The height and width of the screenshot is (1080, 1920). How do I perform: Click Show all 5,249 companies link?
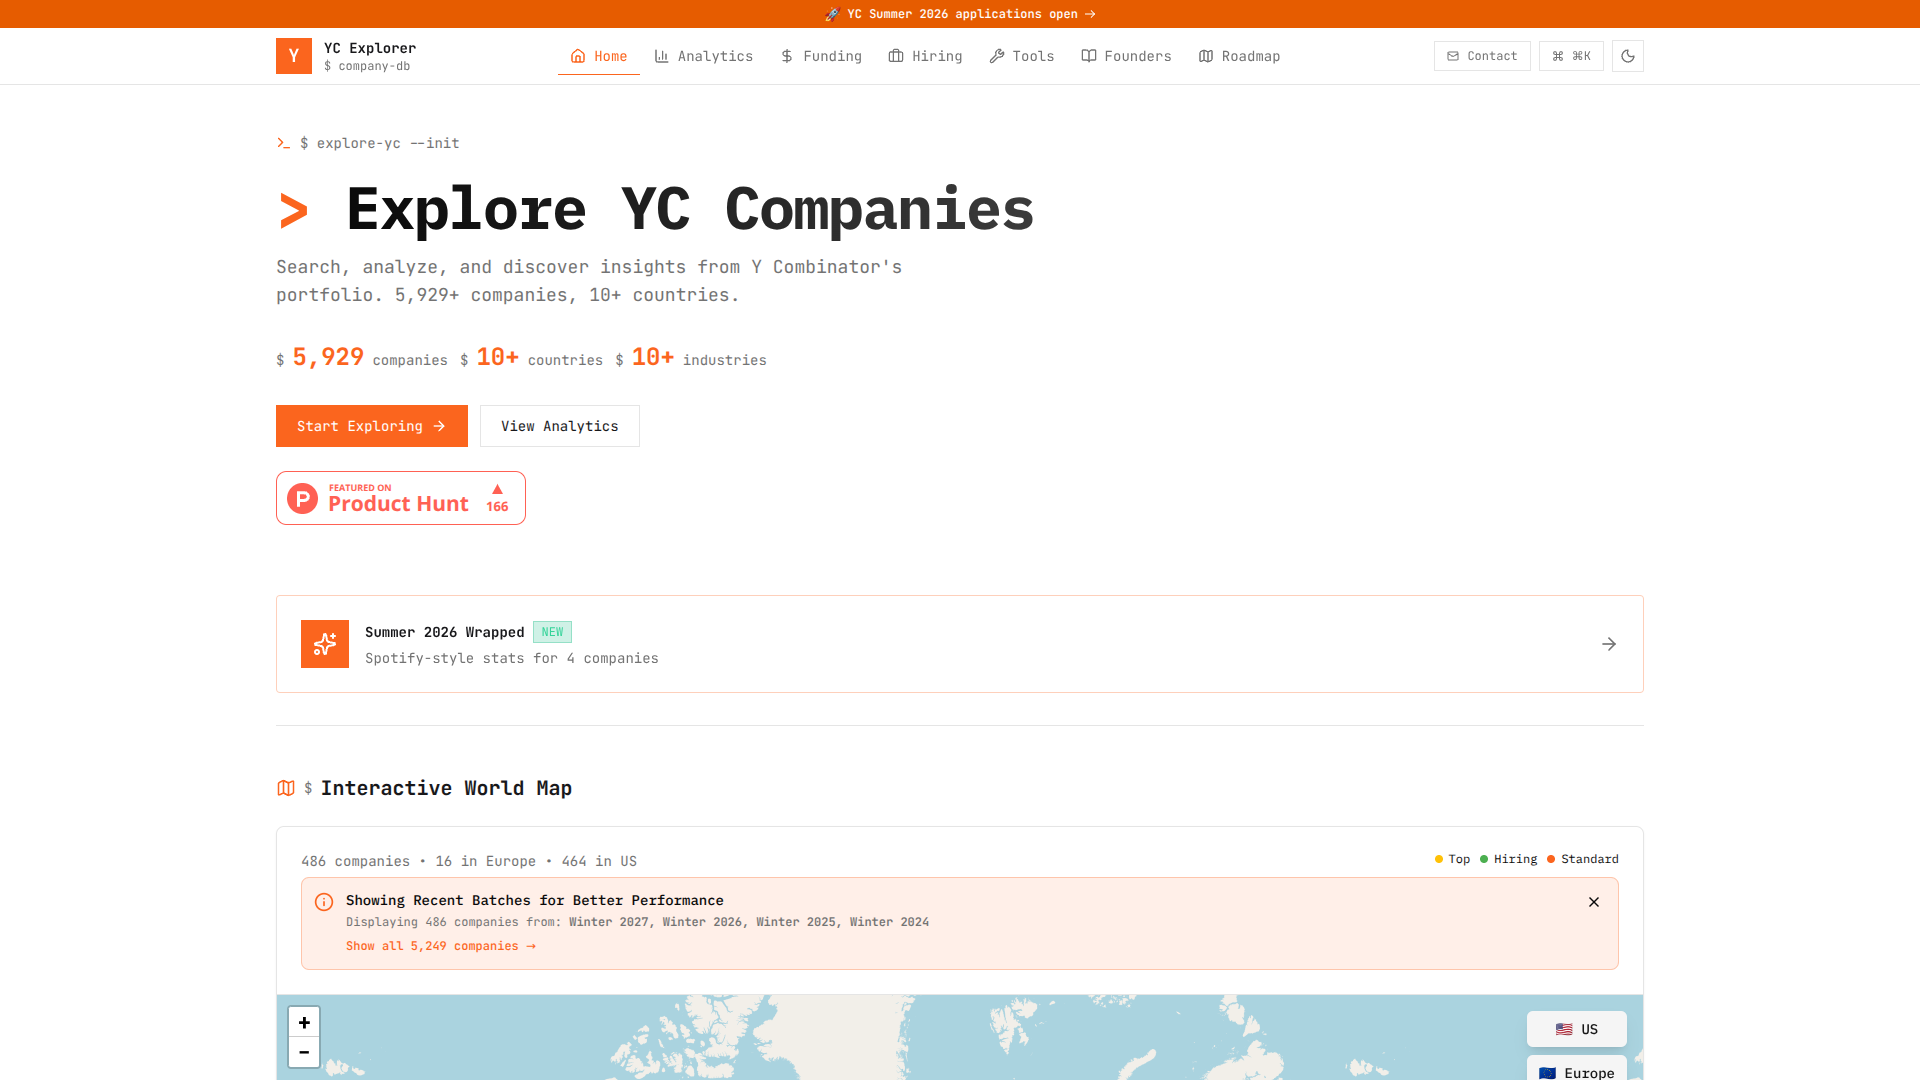[441, 946]
